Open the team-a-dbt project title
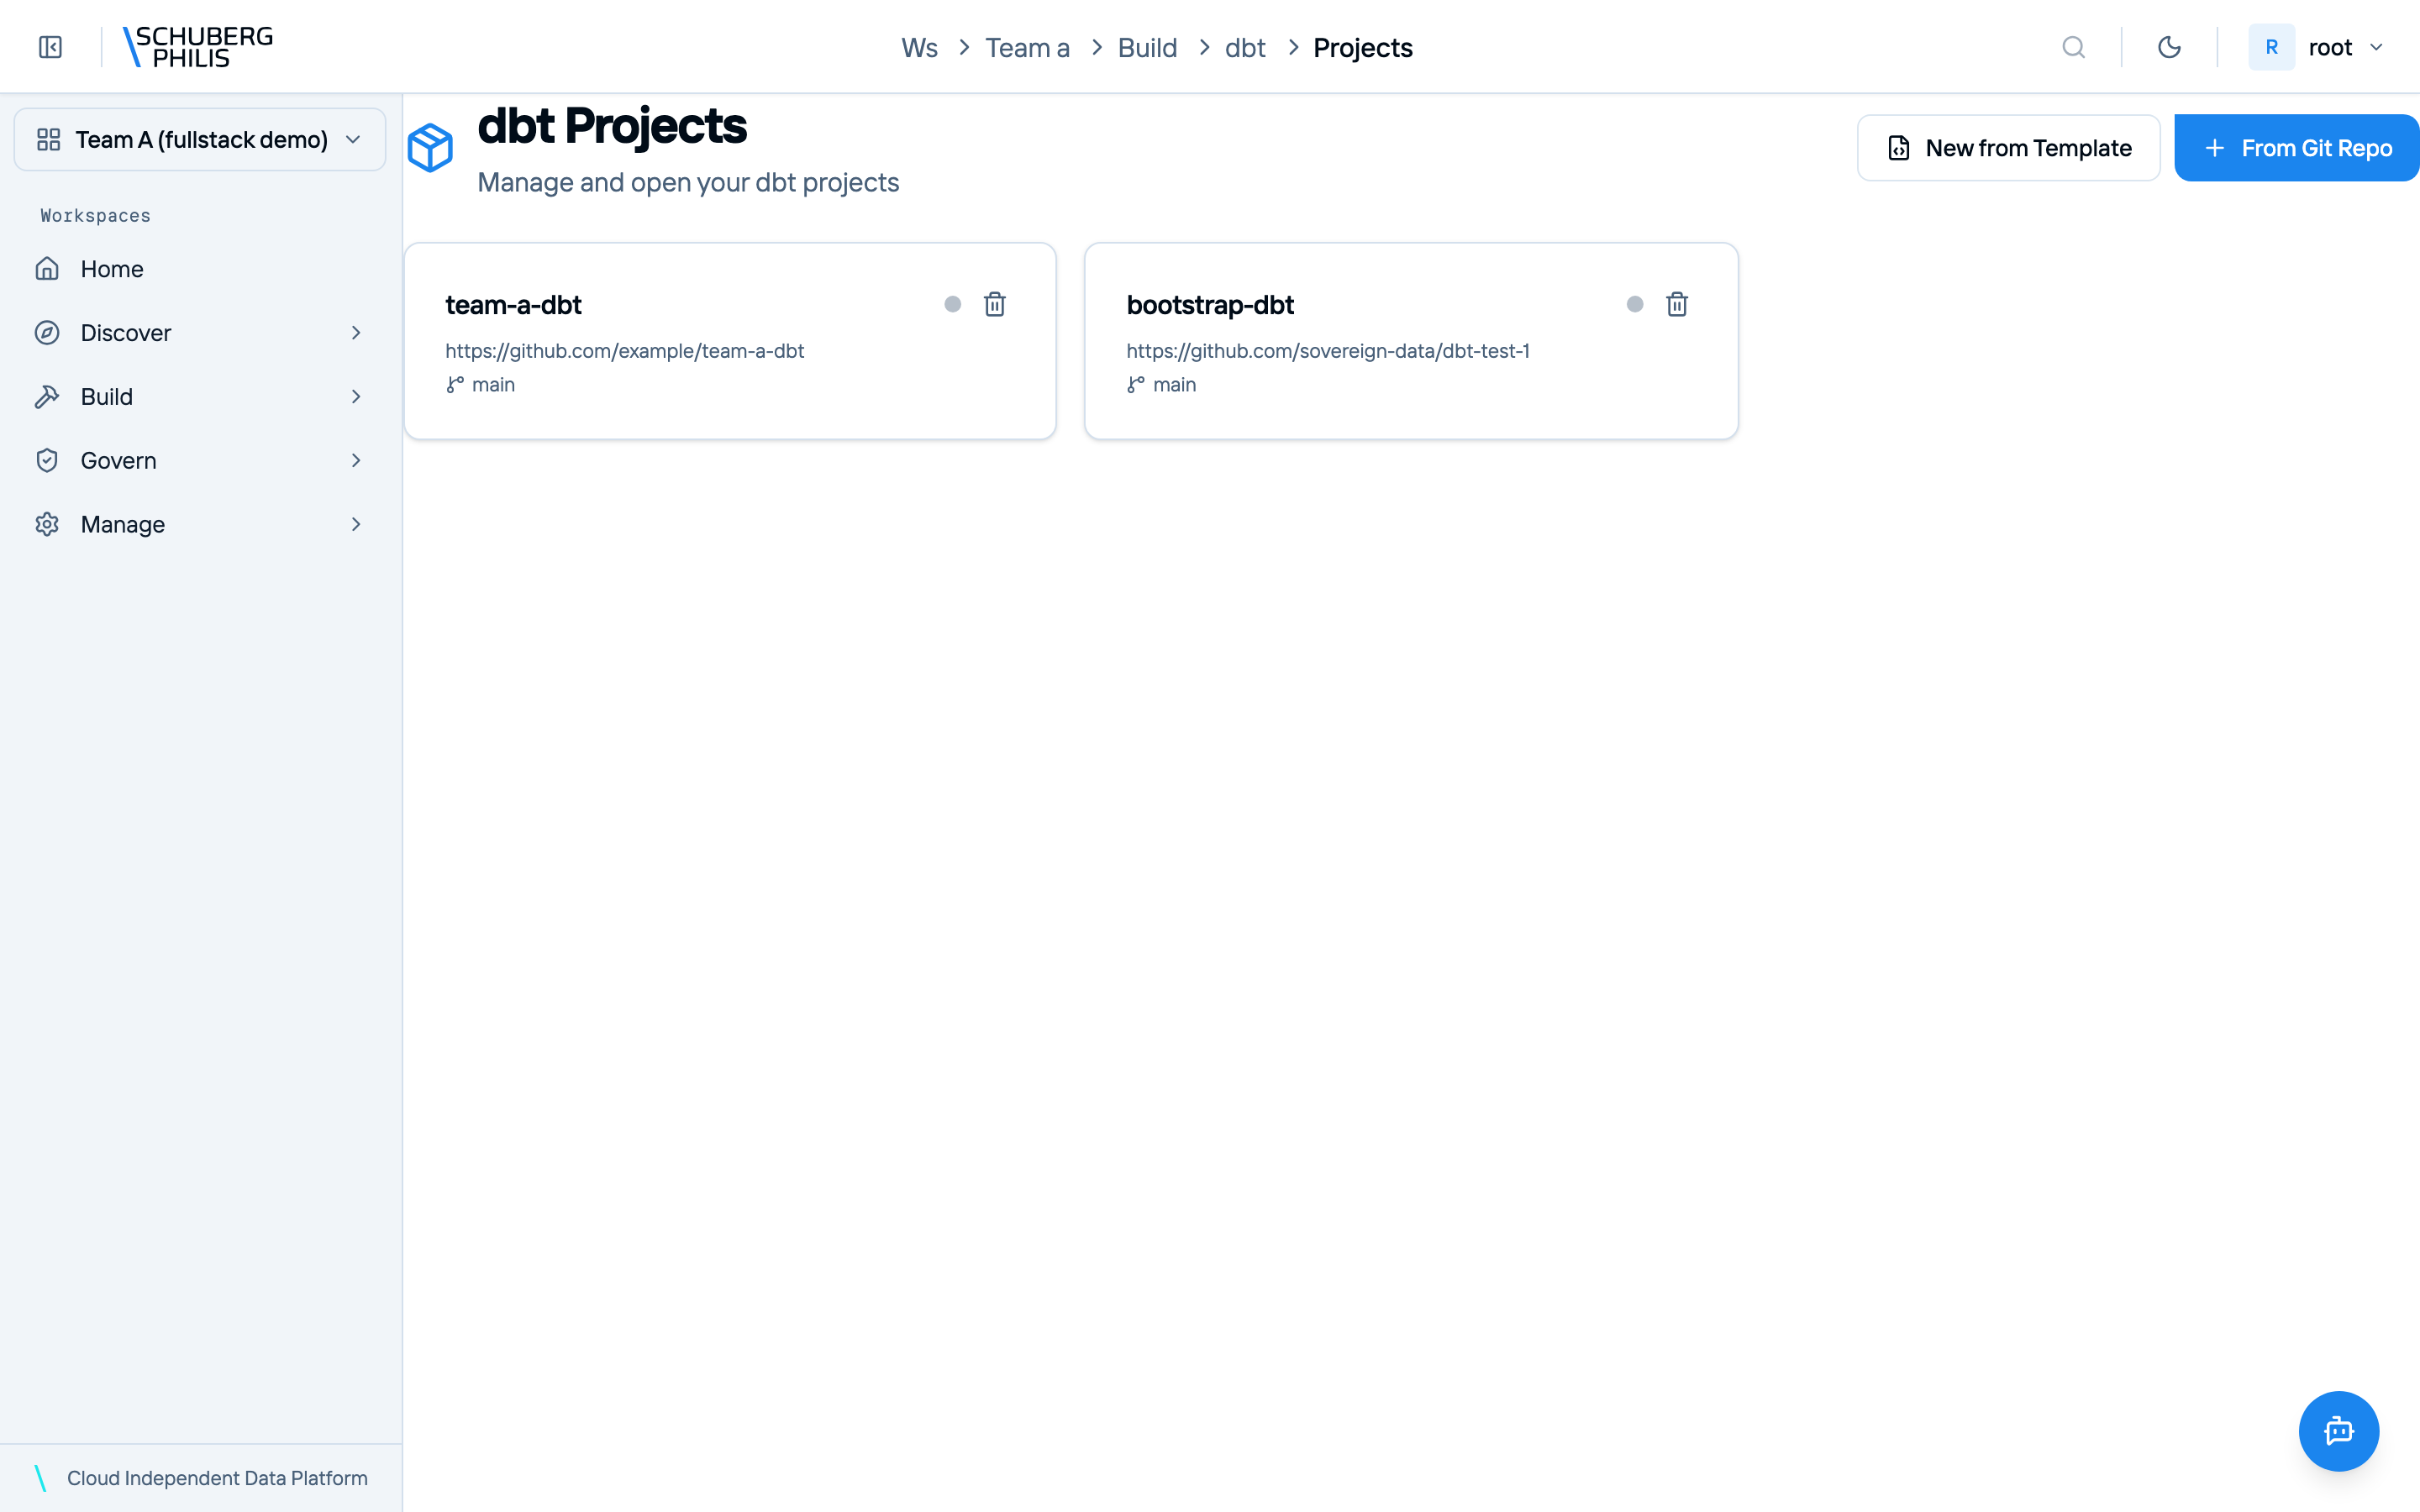This screenshot has width=2420, height=1512. coord(513,305)
